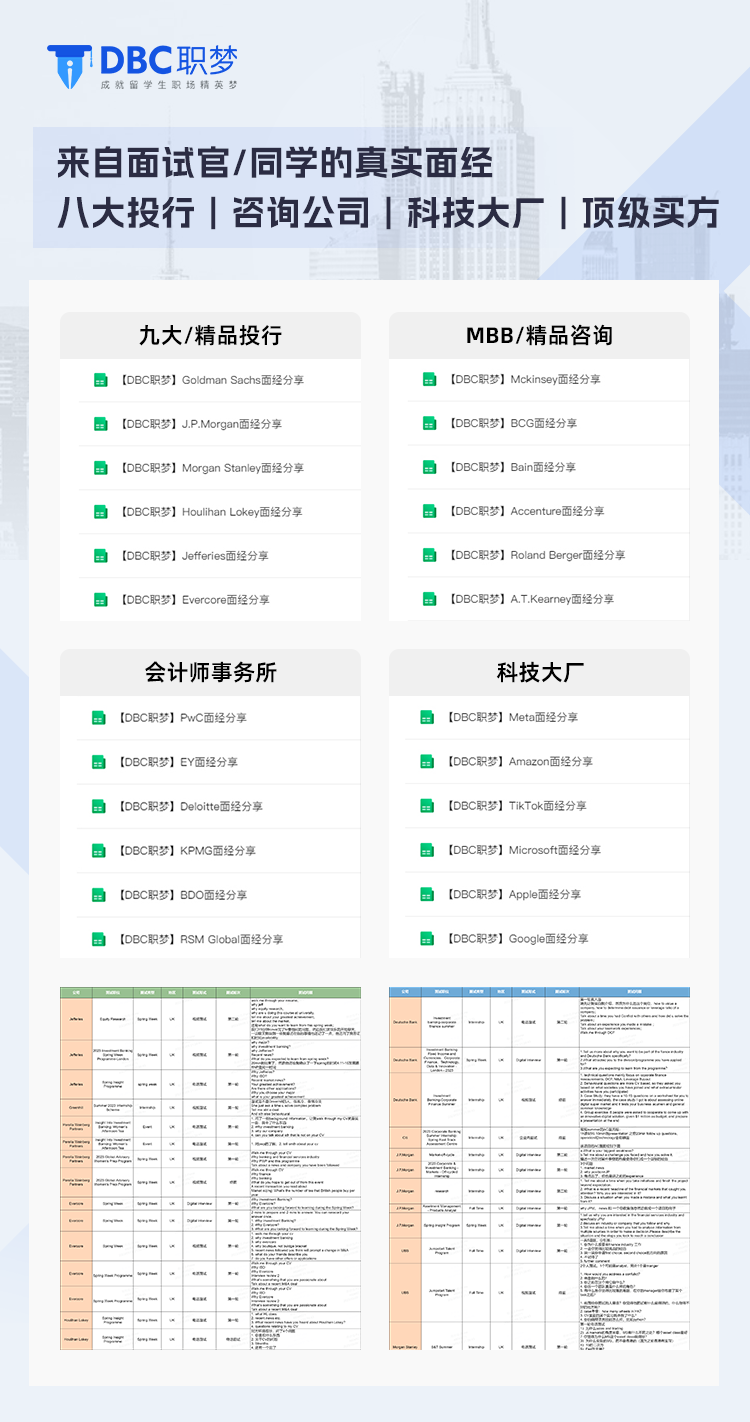
Task: Click the sheet icon beside Deloitte面经分享
Action: pos(100,806)
